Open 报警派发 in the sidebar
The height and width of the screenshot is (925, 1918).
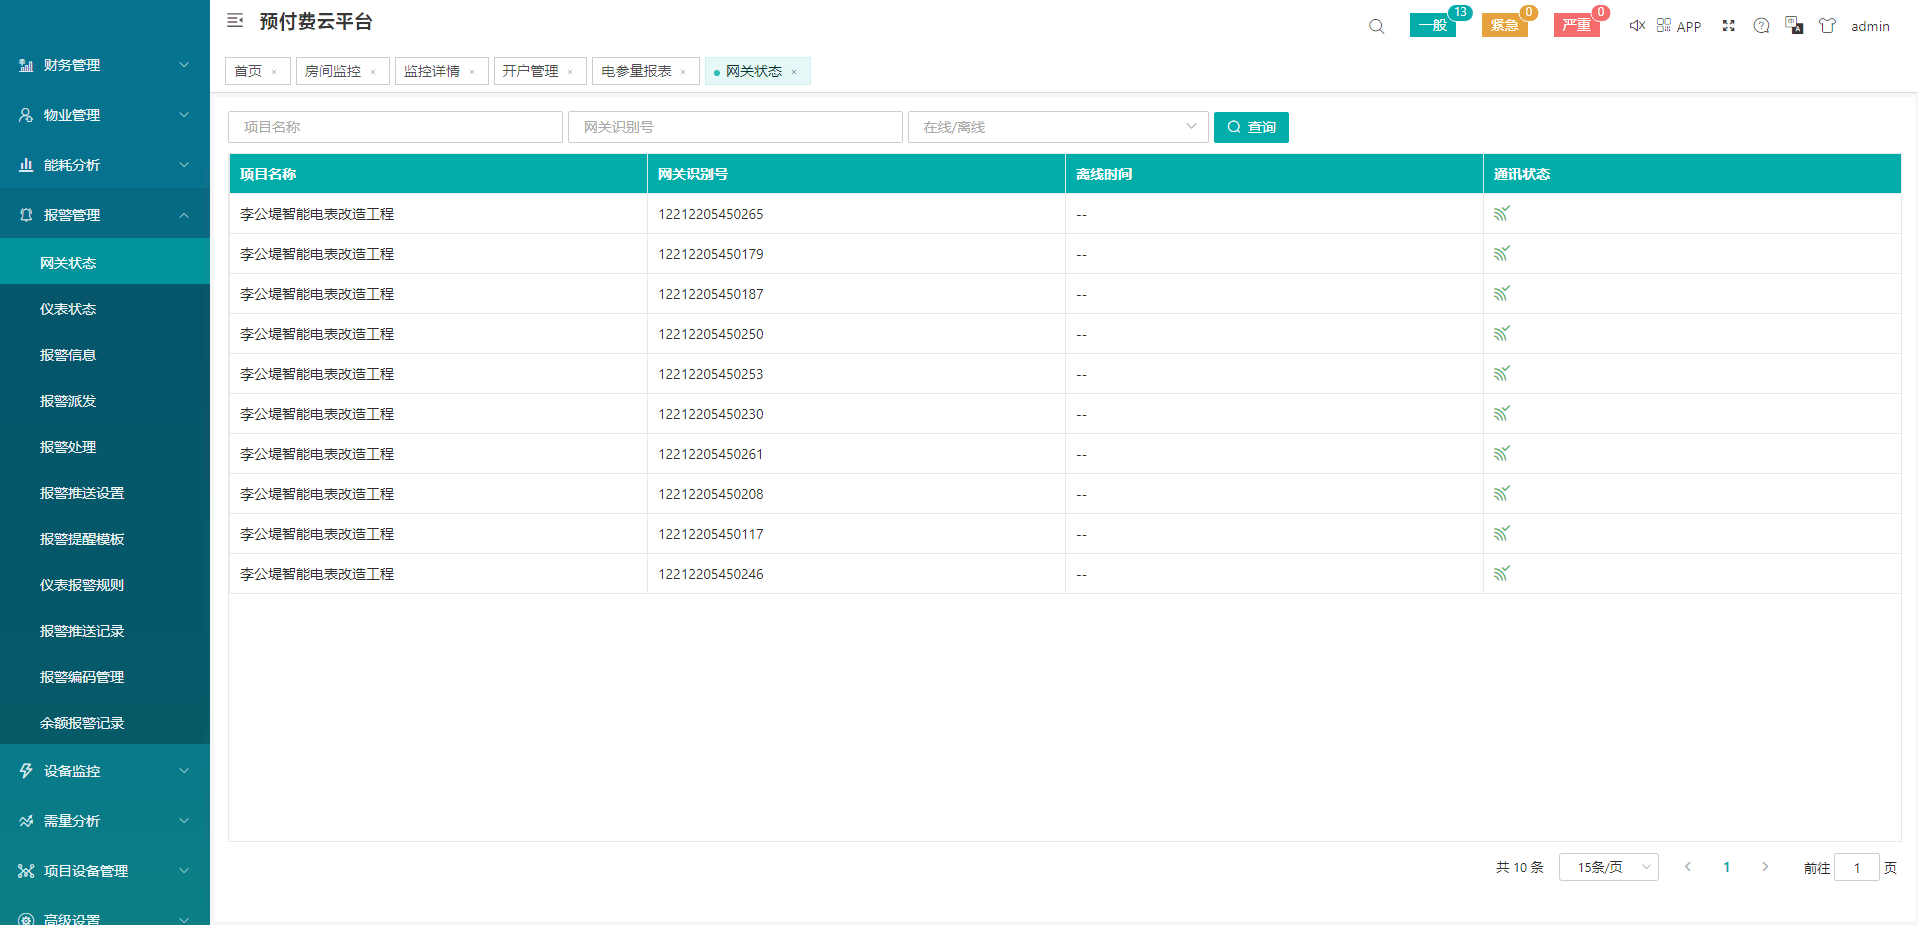tap(105, 401)
